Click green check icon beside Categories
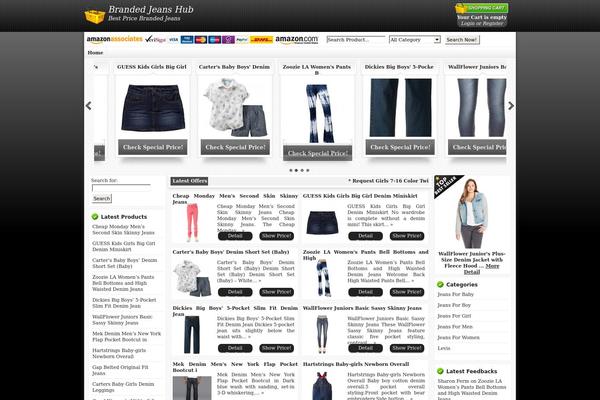Viewport: 600px width, 400px height. (440, 284)
